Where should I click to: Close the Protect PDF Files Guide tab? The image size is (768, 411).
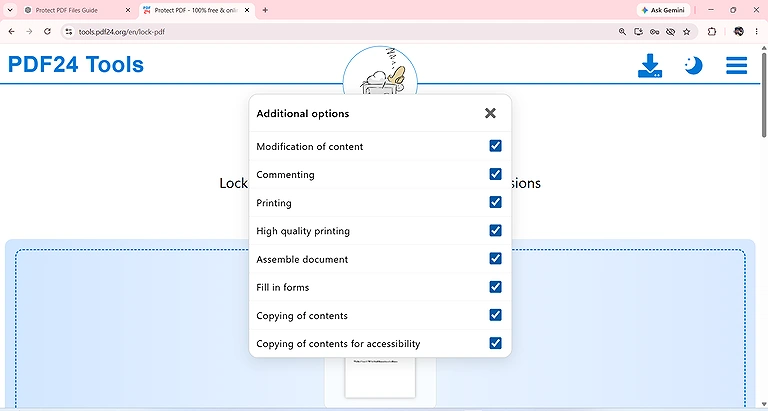[128, 10]
